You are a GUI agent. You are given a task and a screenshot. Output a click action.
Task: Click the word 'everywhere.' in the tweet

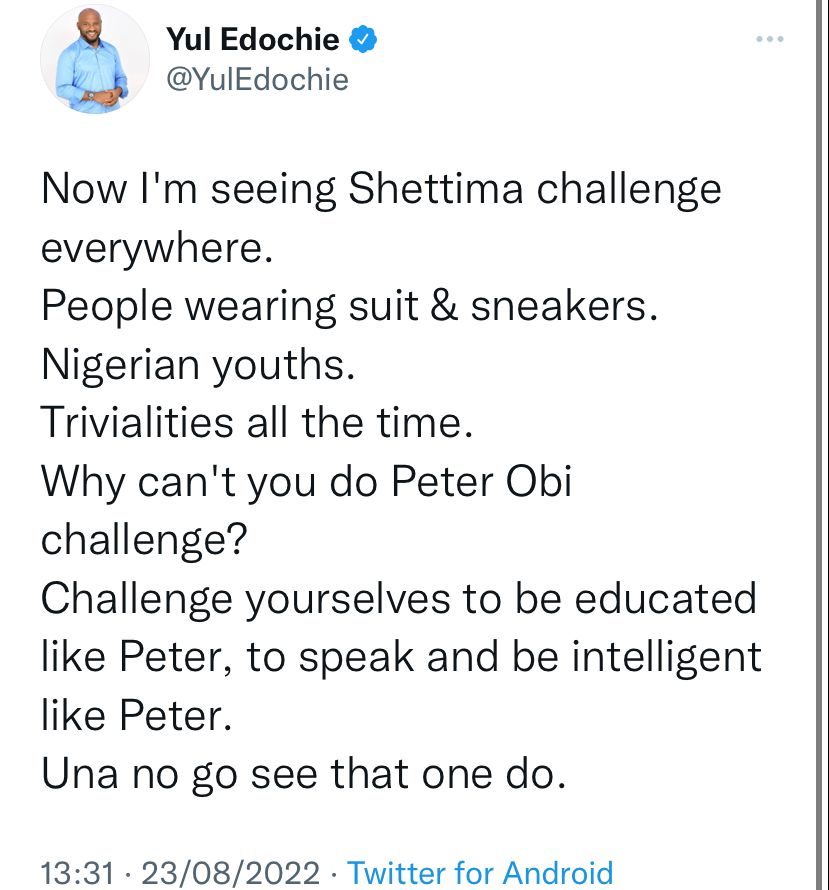click(157, 249)
